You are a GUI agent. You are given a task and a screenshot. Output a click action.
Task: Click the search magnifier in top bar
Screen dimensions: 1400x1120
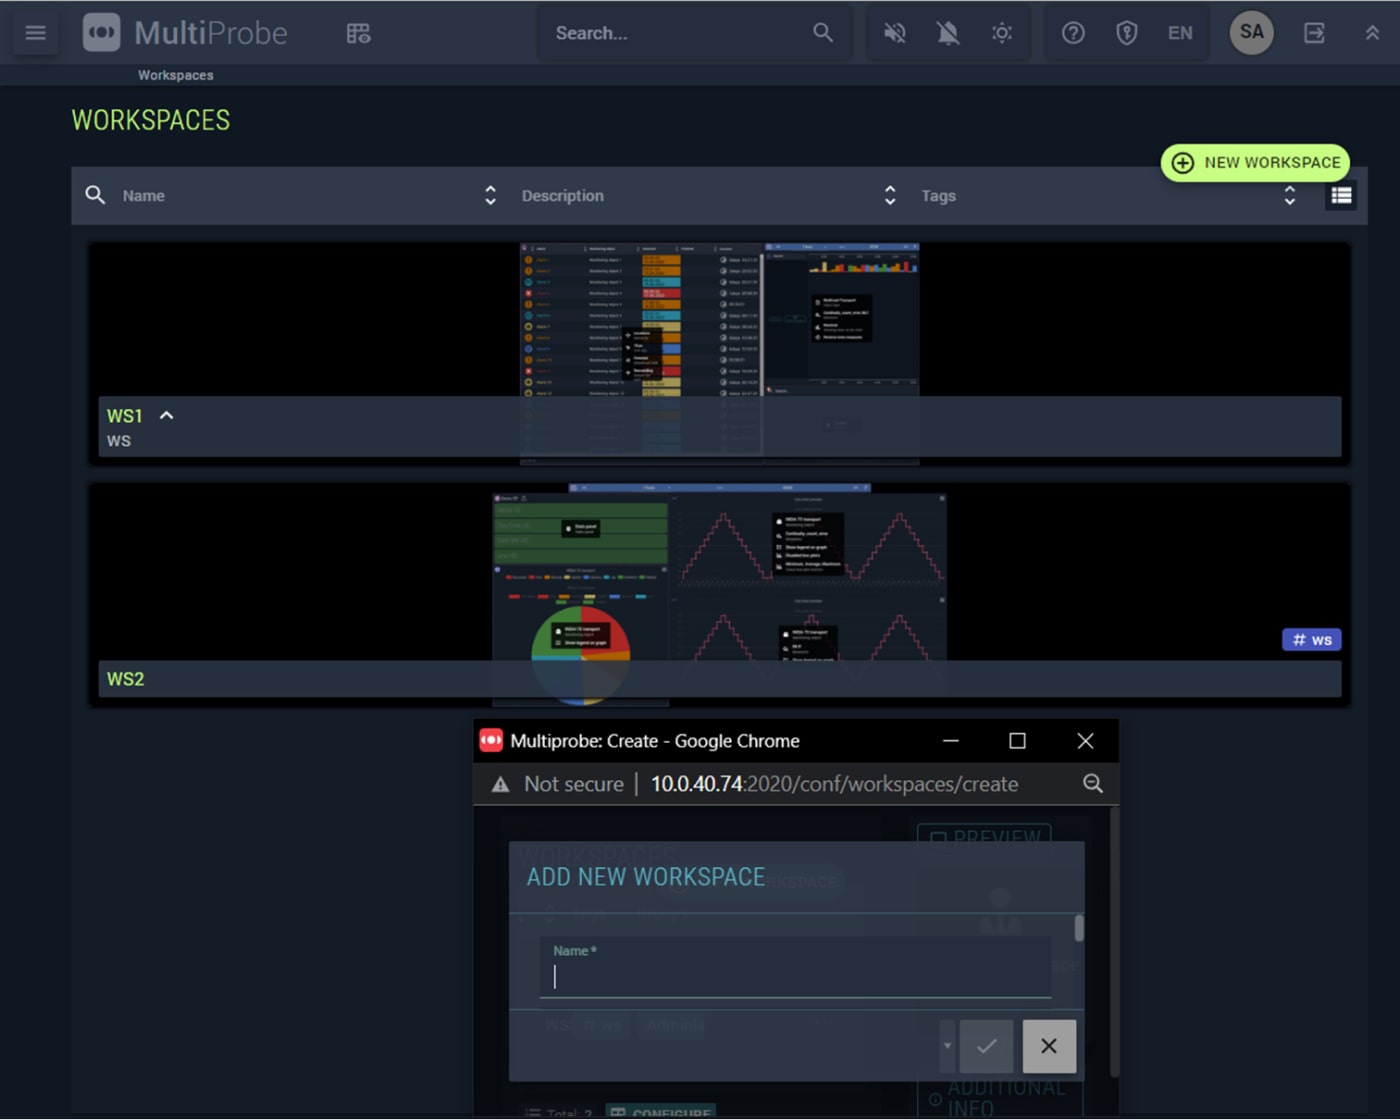[822, 33]
